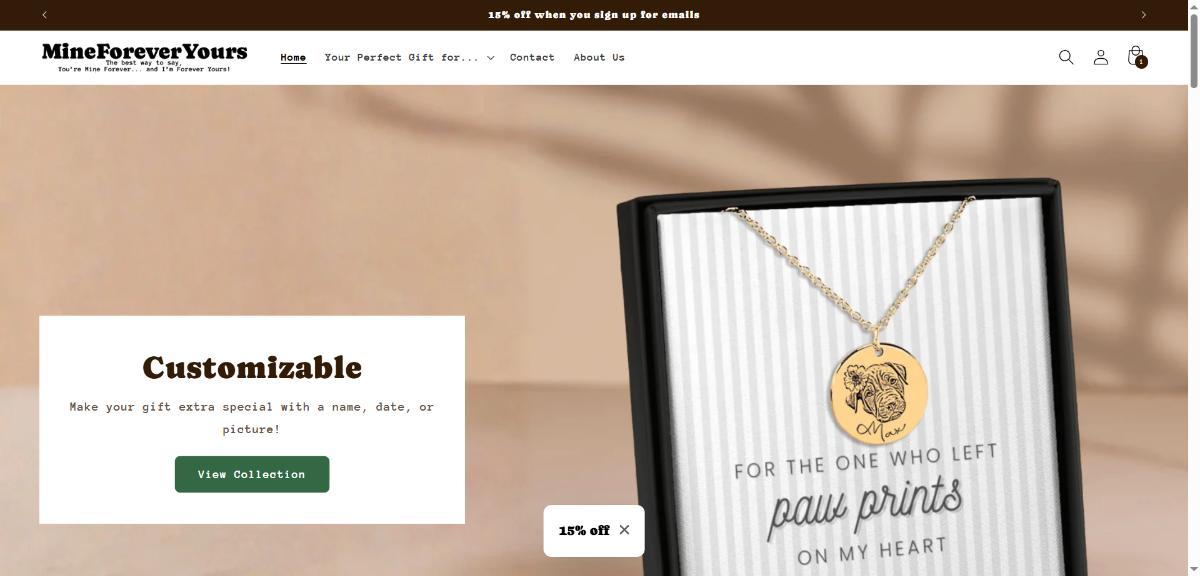1200x576 pixels.
Task: Click the cart item count badge
Action: (1141, 62)
